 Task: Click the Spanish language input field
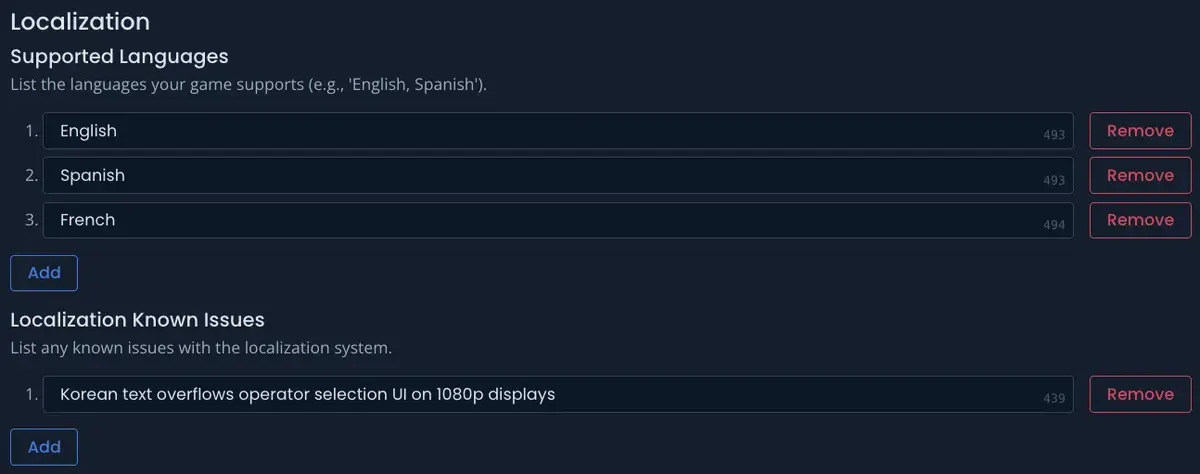540,175
